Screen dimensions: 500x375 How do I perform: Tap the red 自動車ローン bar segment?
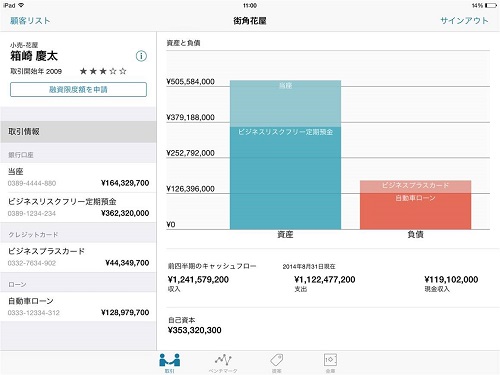(x=415, y=211)
